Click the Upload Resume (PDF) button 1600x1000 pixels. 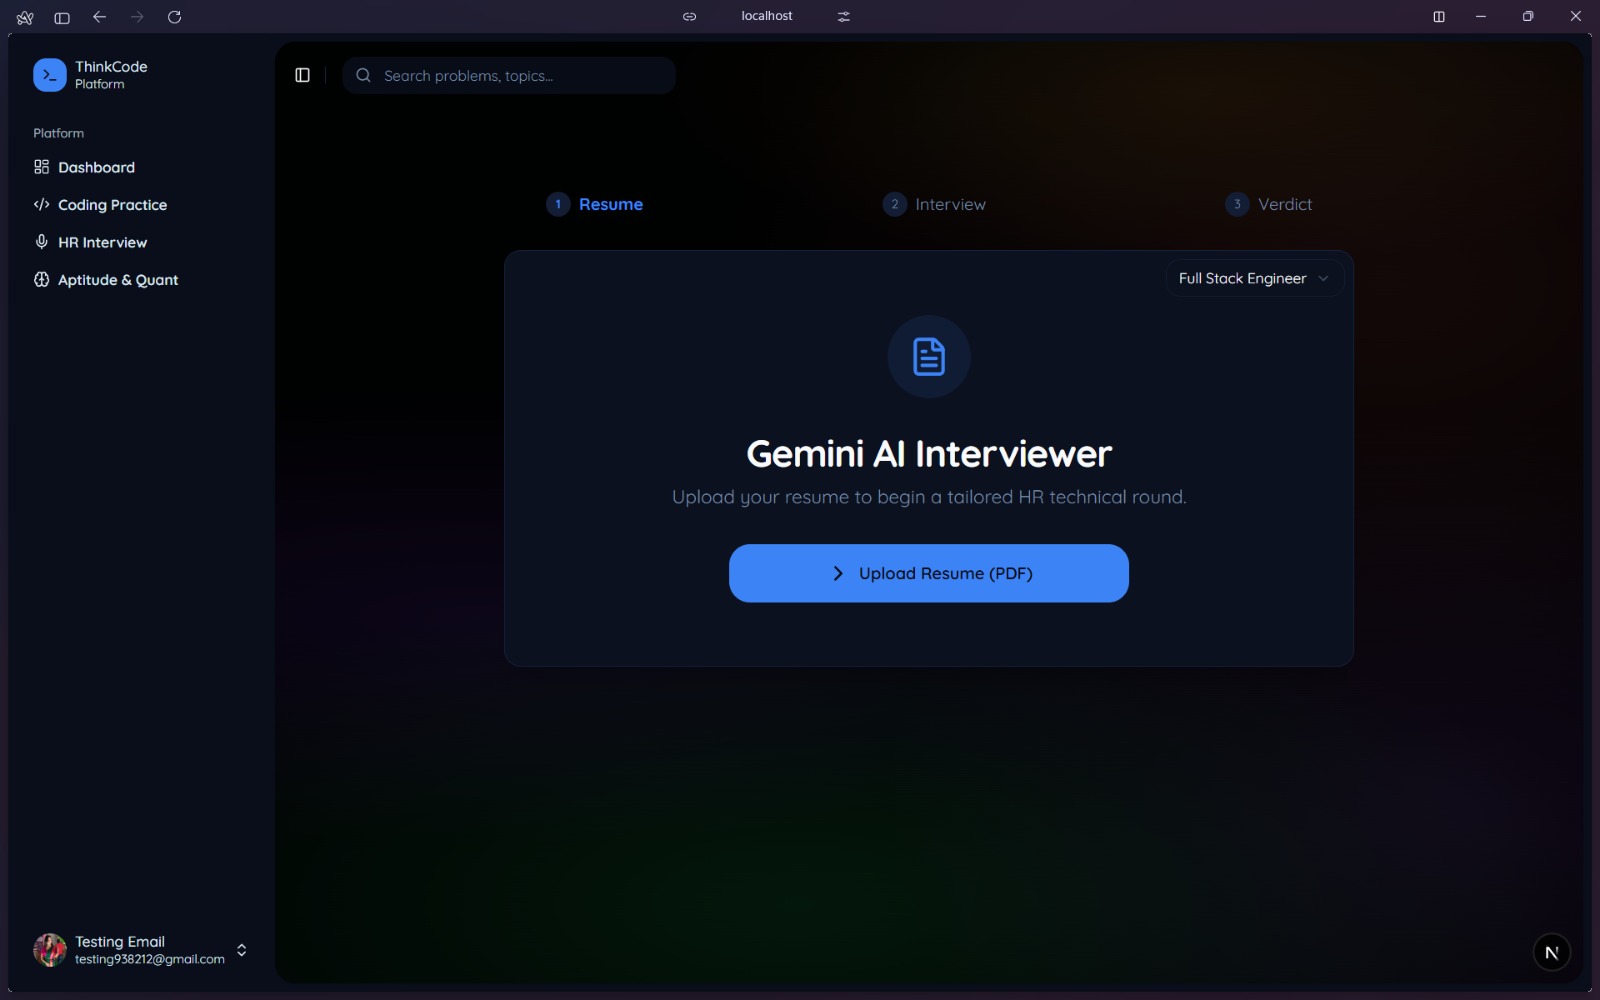pos(929,573)
